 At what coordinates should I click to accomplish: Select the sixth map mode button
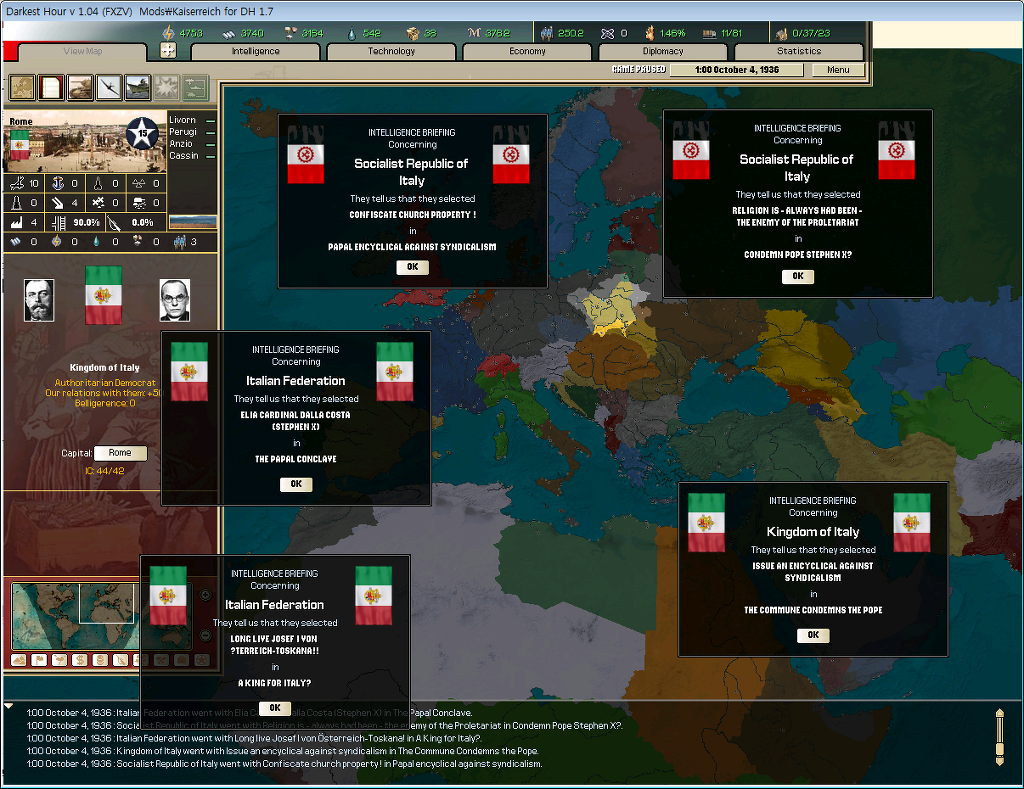click(120, 660)
